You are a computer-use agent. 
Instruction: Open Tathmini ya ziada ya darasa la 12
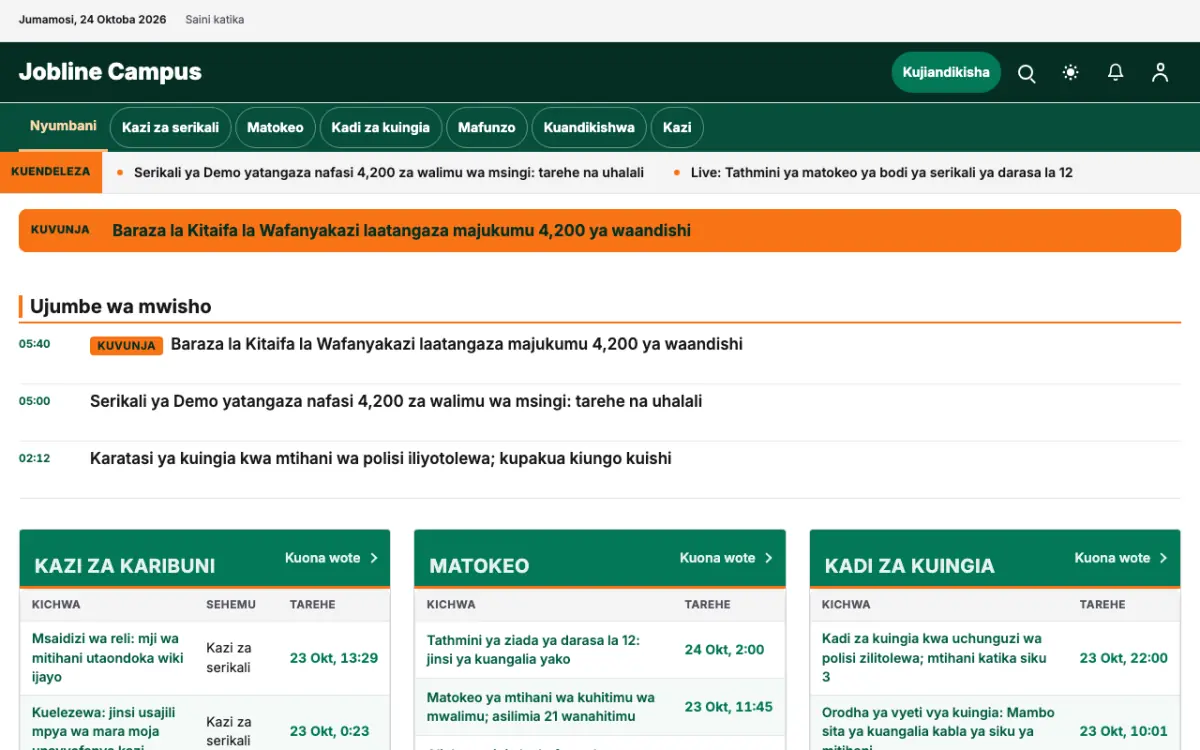534,649
